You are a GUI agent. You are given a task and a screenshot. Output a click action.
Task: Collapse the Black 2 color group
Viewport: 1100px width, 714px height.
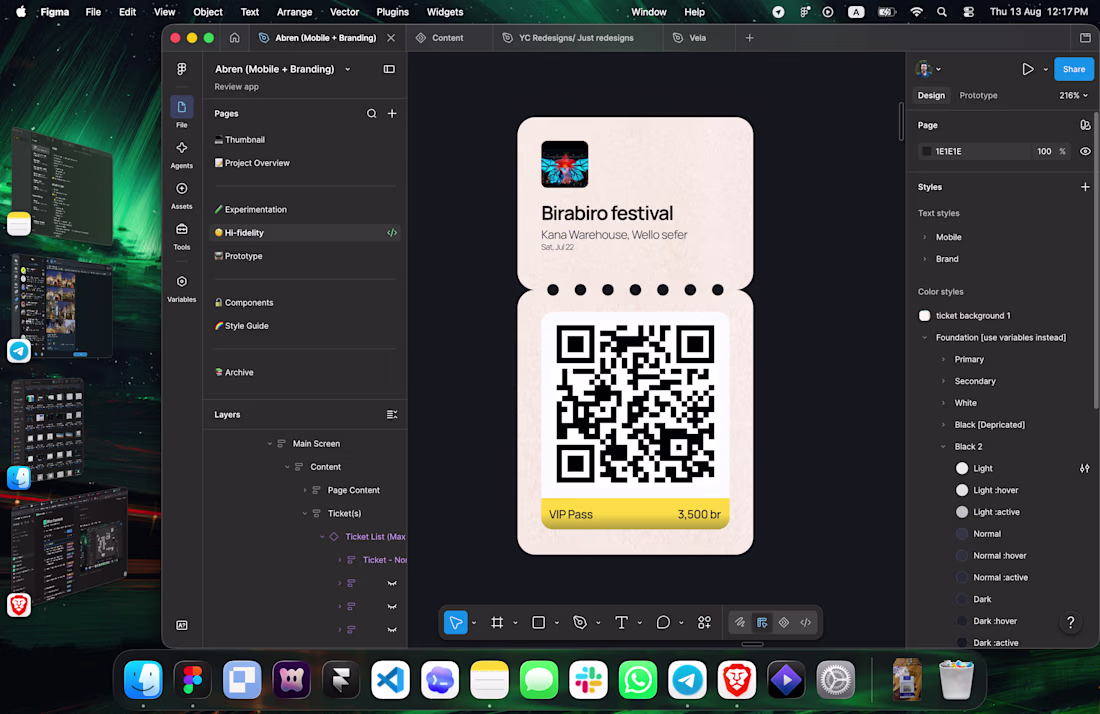[x=943, y=447]
